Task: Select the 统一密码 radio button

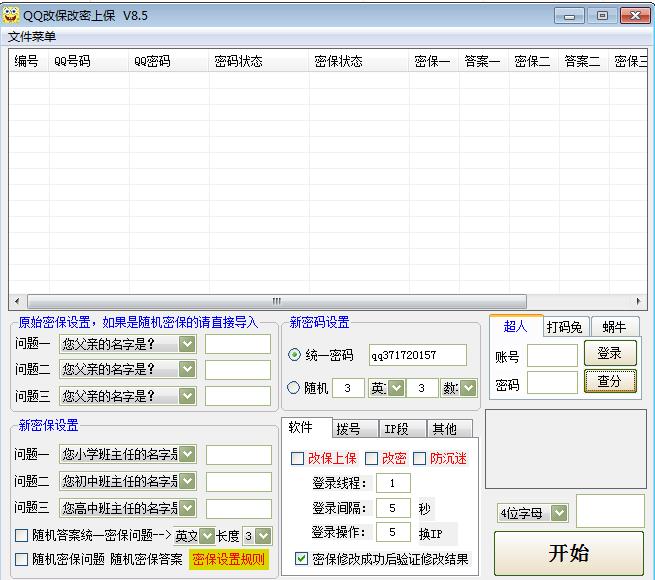Action: 294,355
